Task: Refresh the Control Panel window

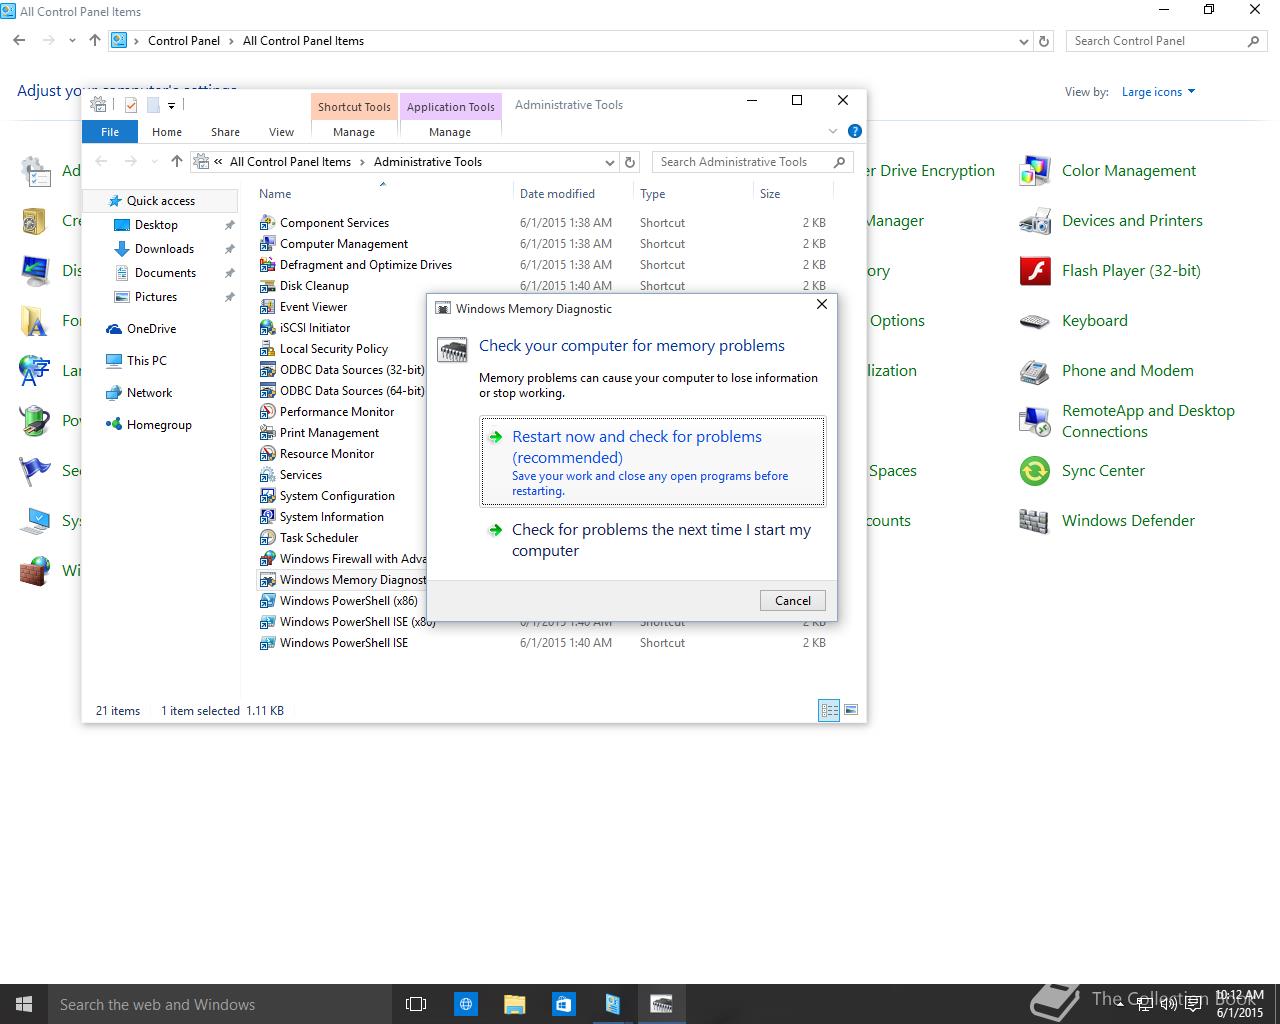Action: point(1044,41)
